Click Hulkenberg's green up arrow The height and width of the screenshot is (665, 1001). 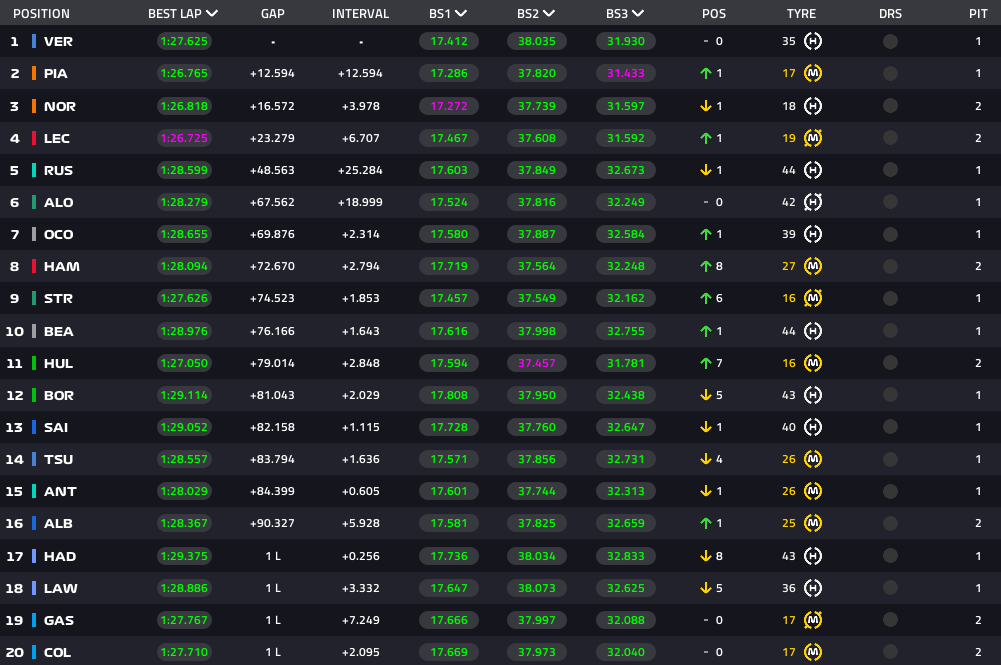pyautogui.click(x=705, y=363)
